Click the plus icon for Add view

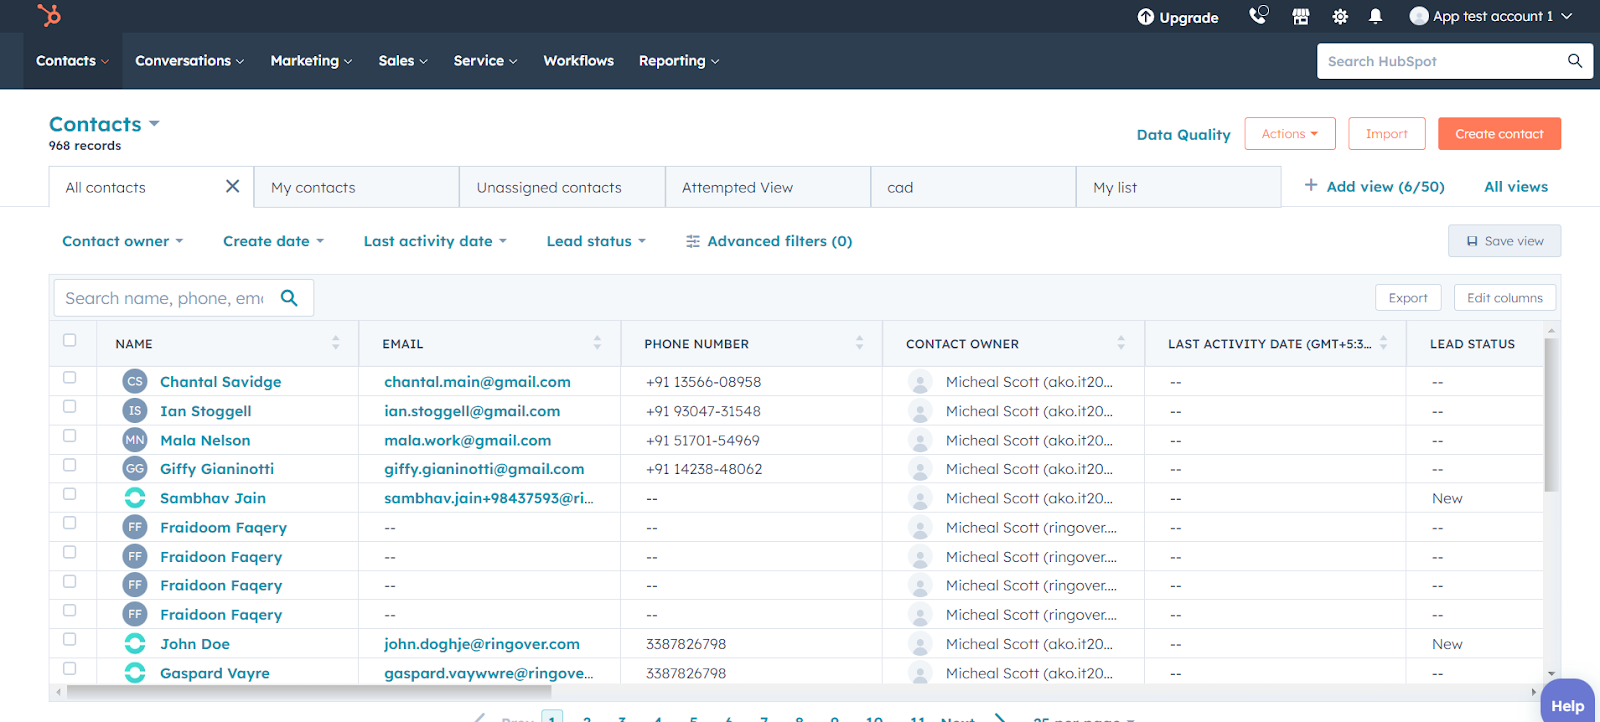pyautogui.click(x=1311, y=185)
